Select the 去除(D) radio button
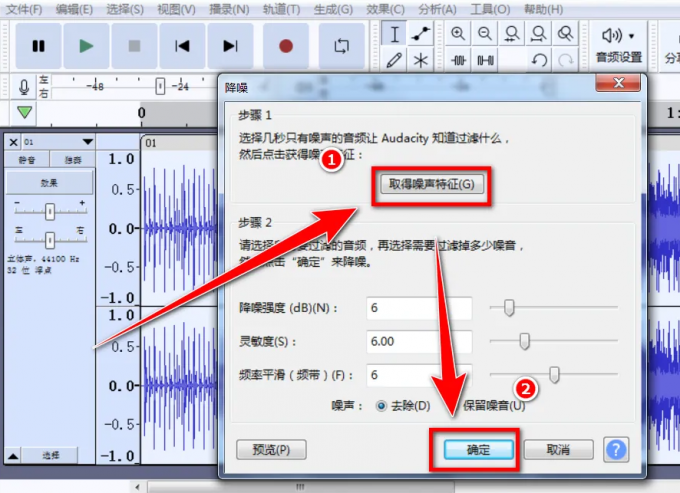 (x=381, y=406)
